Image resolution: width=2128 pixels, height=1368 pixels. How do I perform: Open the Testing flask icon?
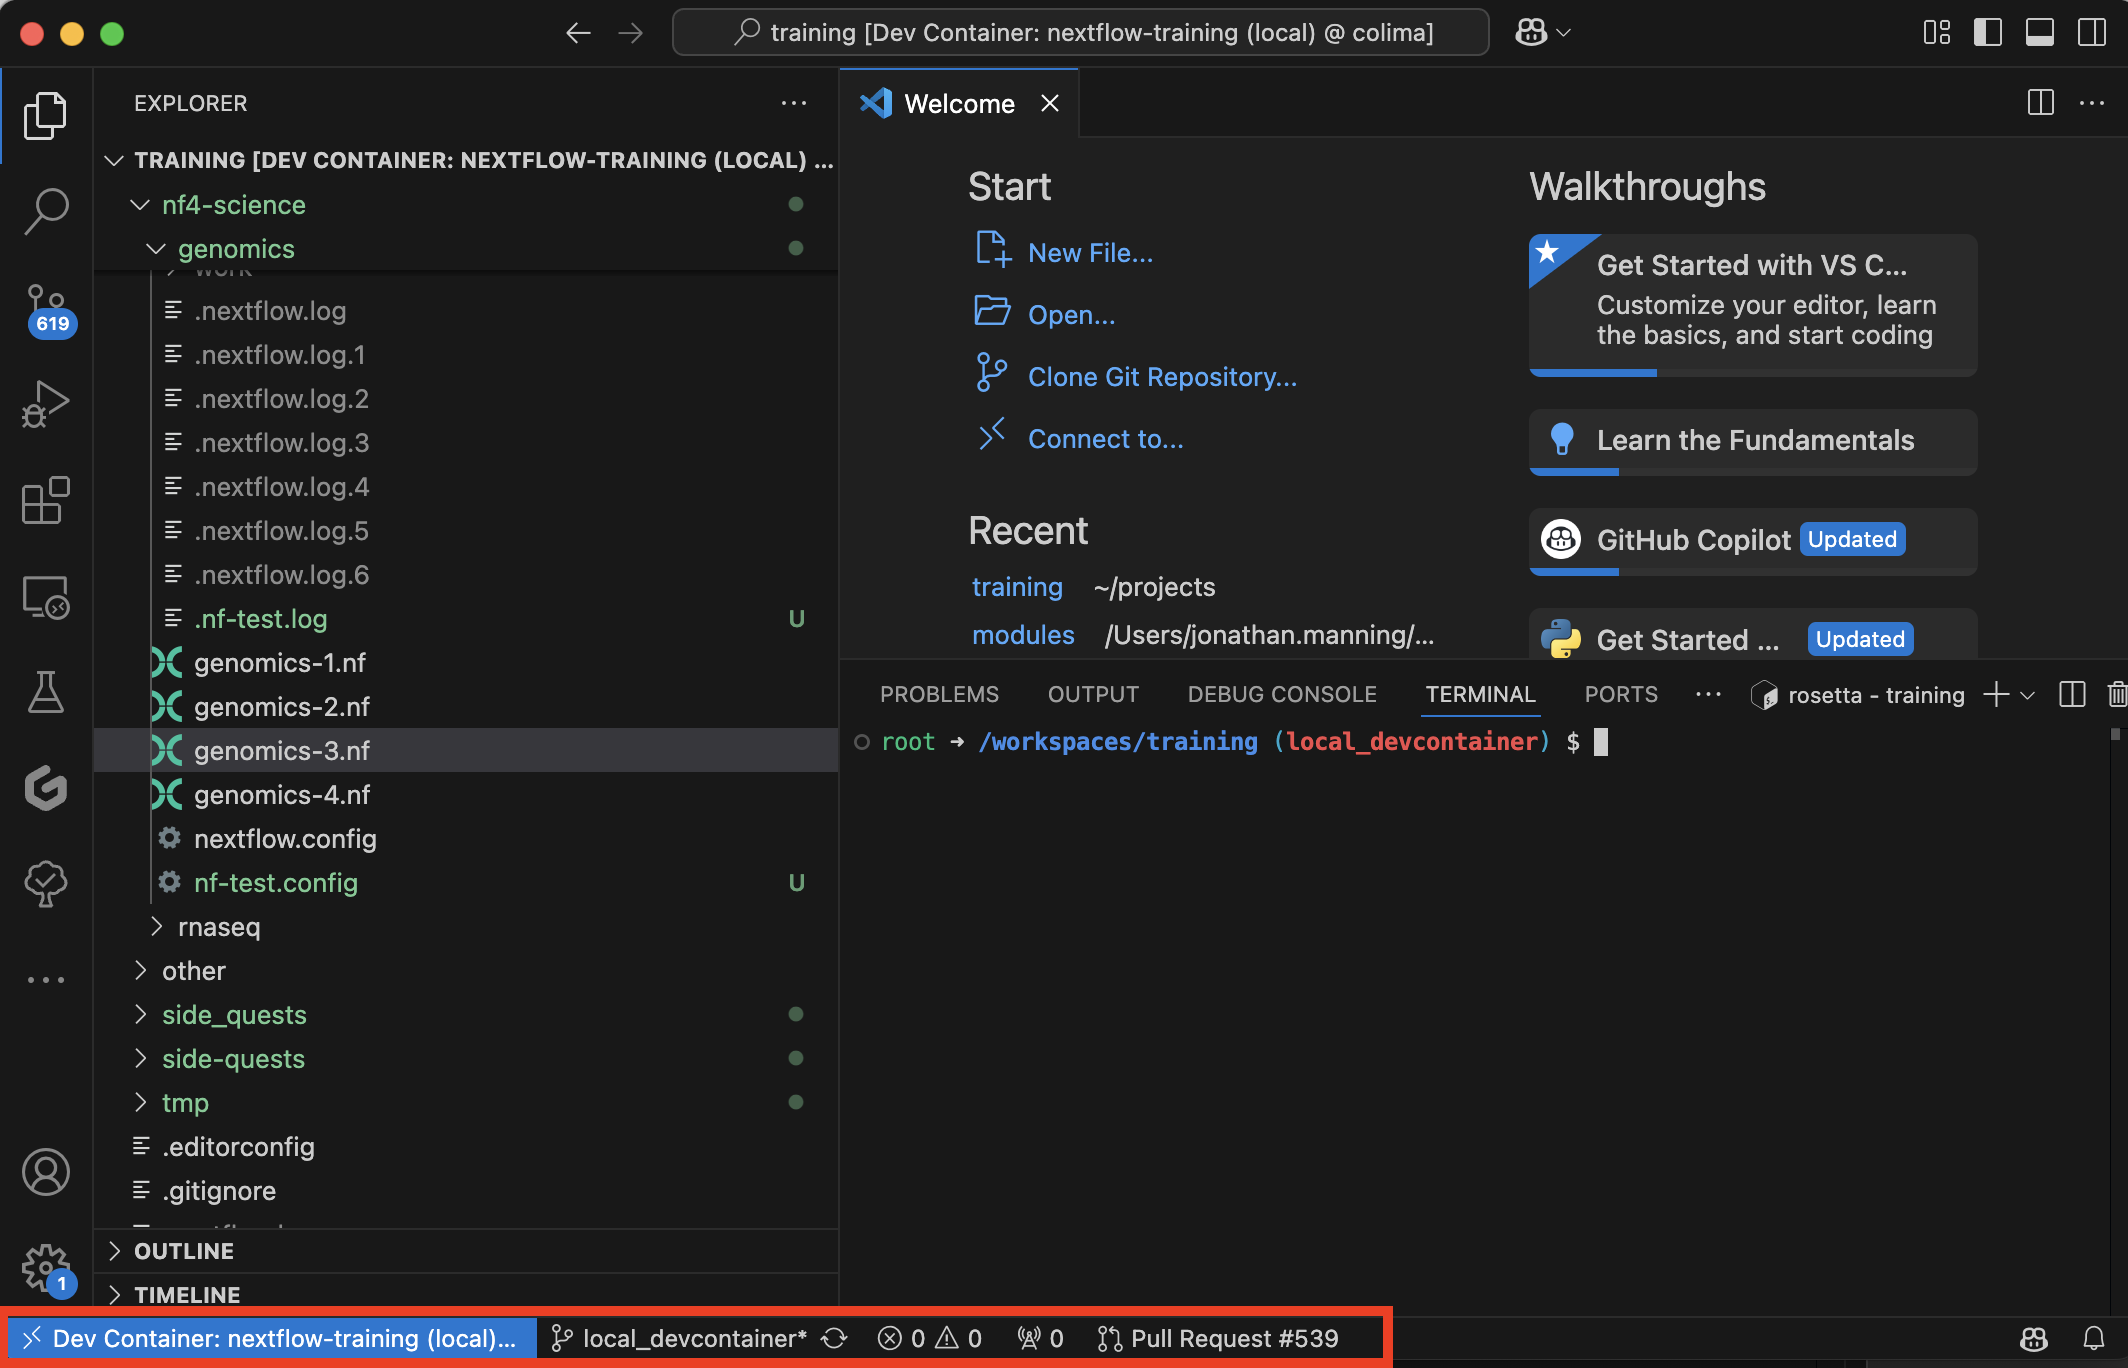pos(46,692)
